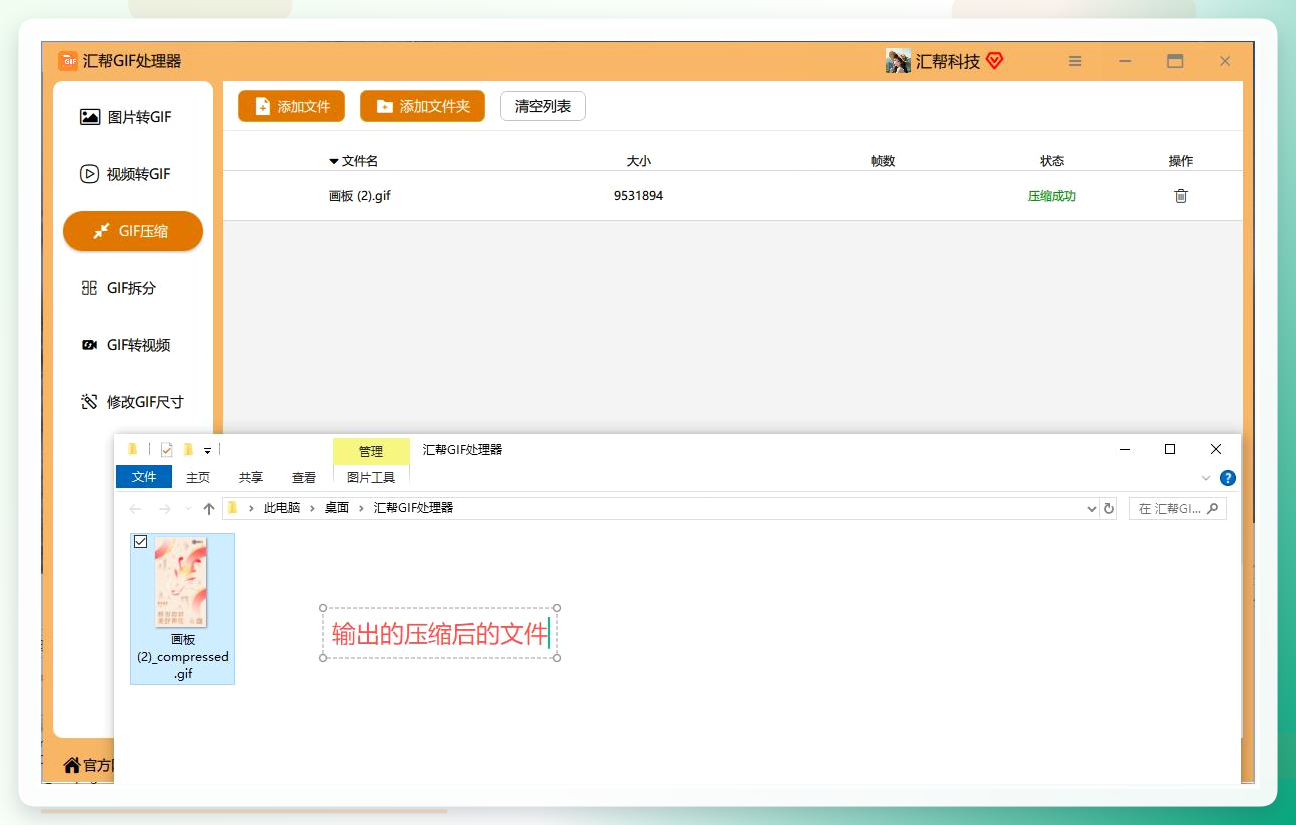This screenshot has width=1296, height=825.
Task: Click 汇帮GIF处理器 in the address path
Action: 413,508
